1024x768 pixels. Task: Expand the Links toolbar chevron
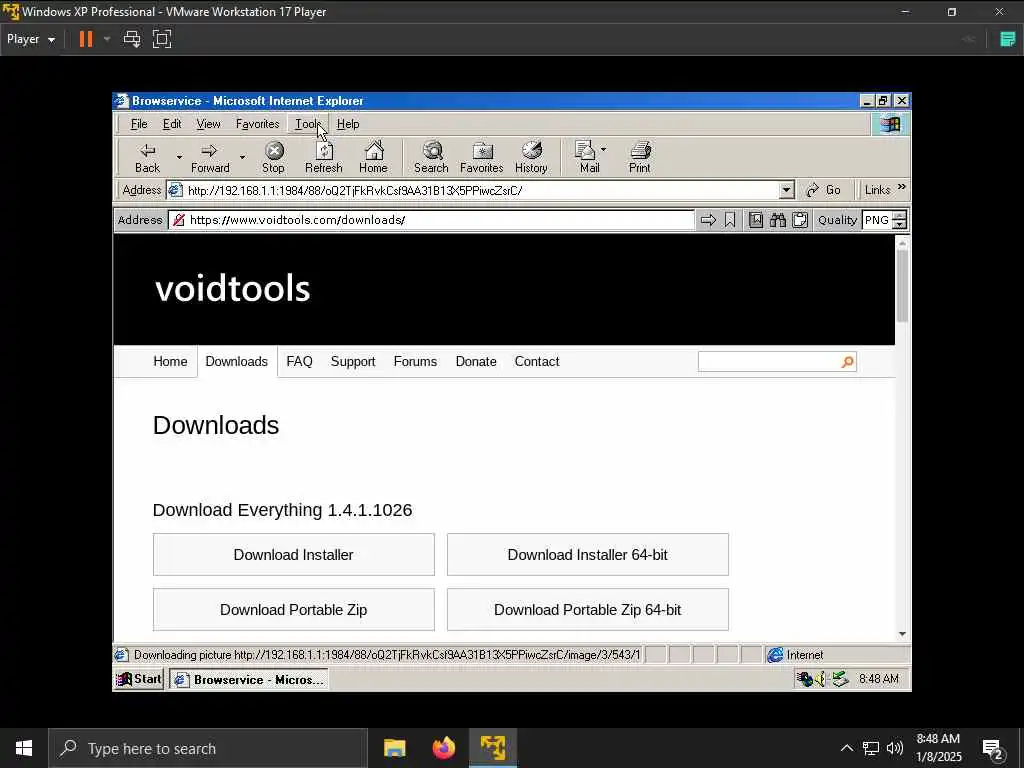902,187
